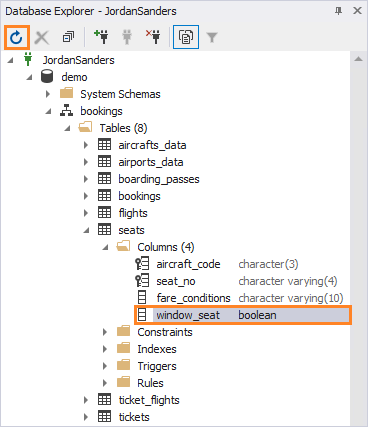The height and width of the screenshot is (427, 368).
Task: Expand the tickets table node
Action: (x=86, y=417)
